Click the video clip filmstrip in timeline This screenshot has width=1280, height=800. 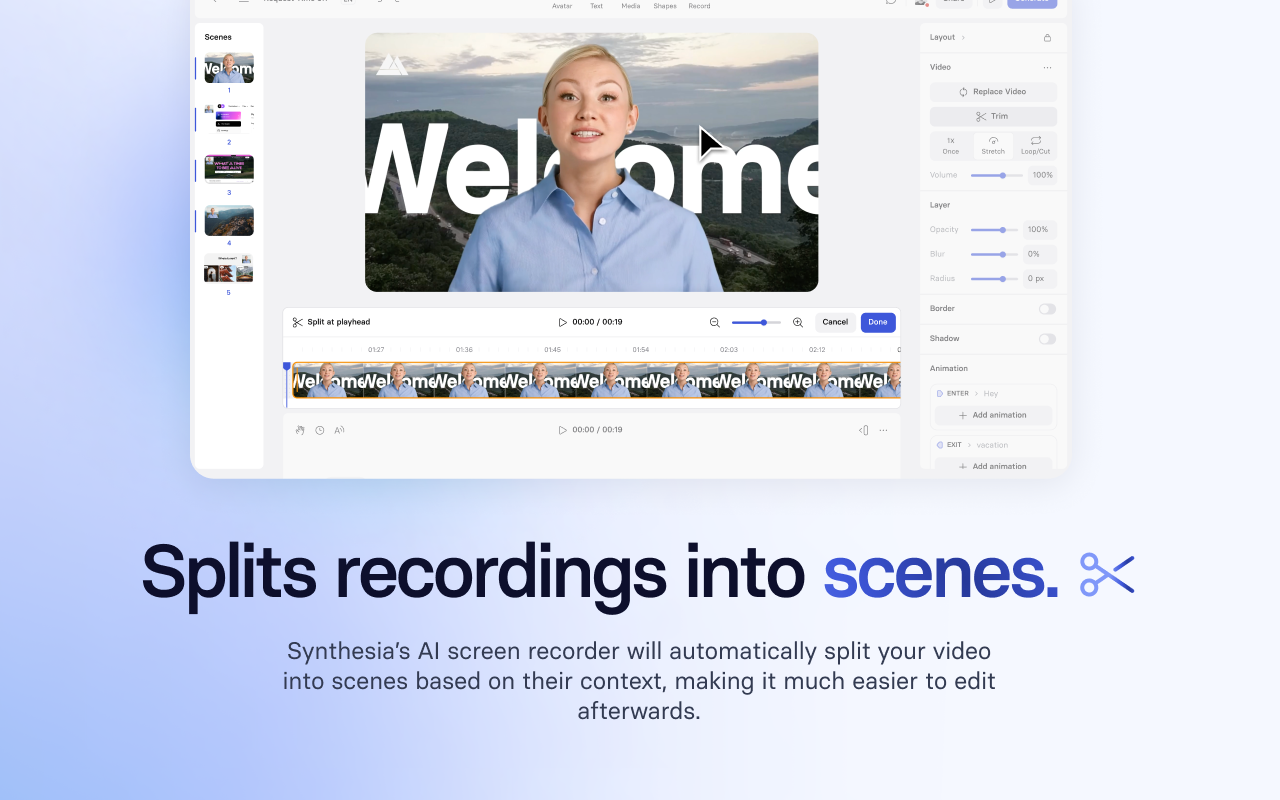tap(596, 380)
